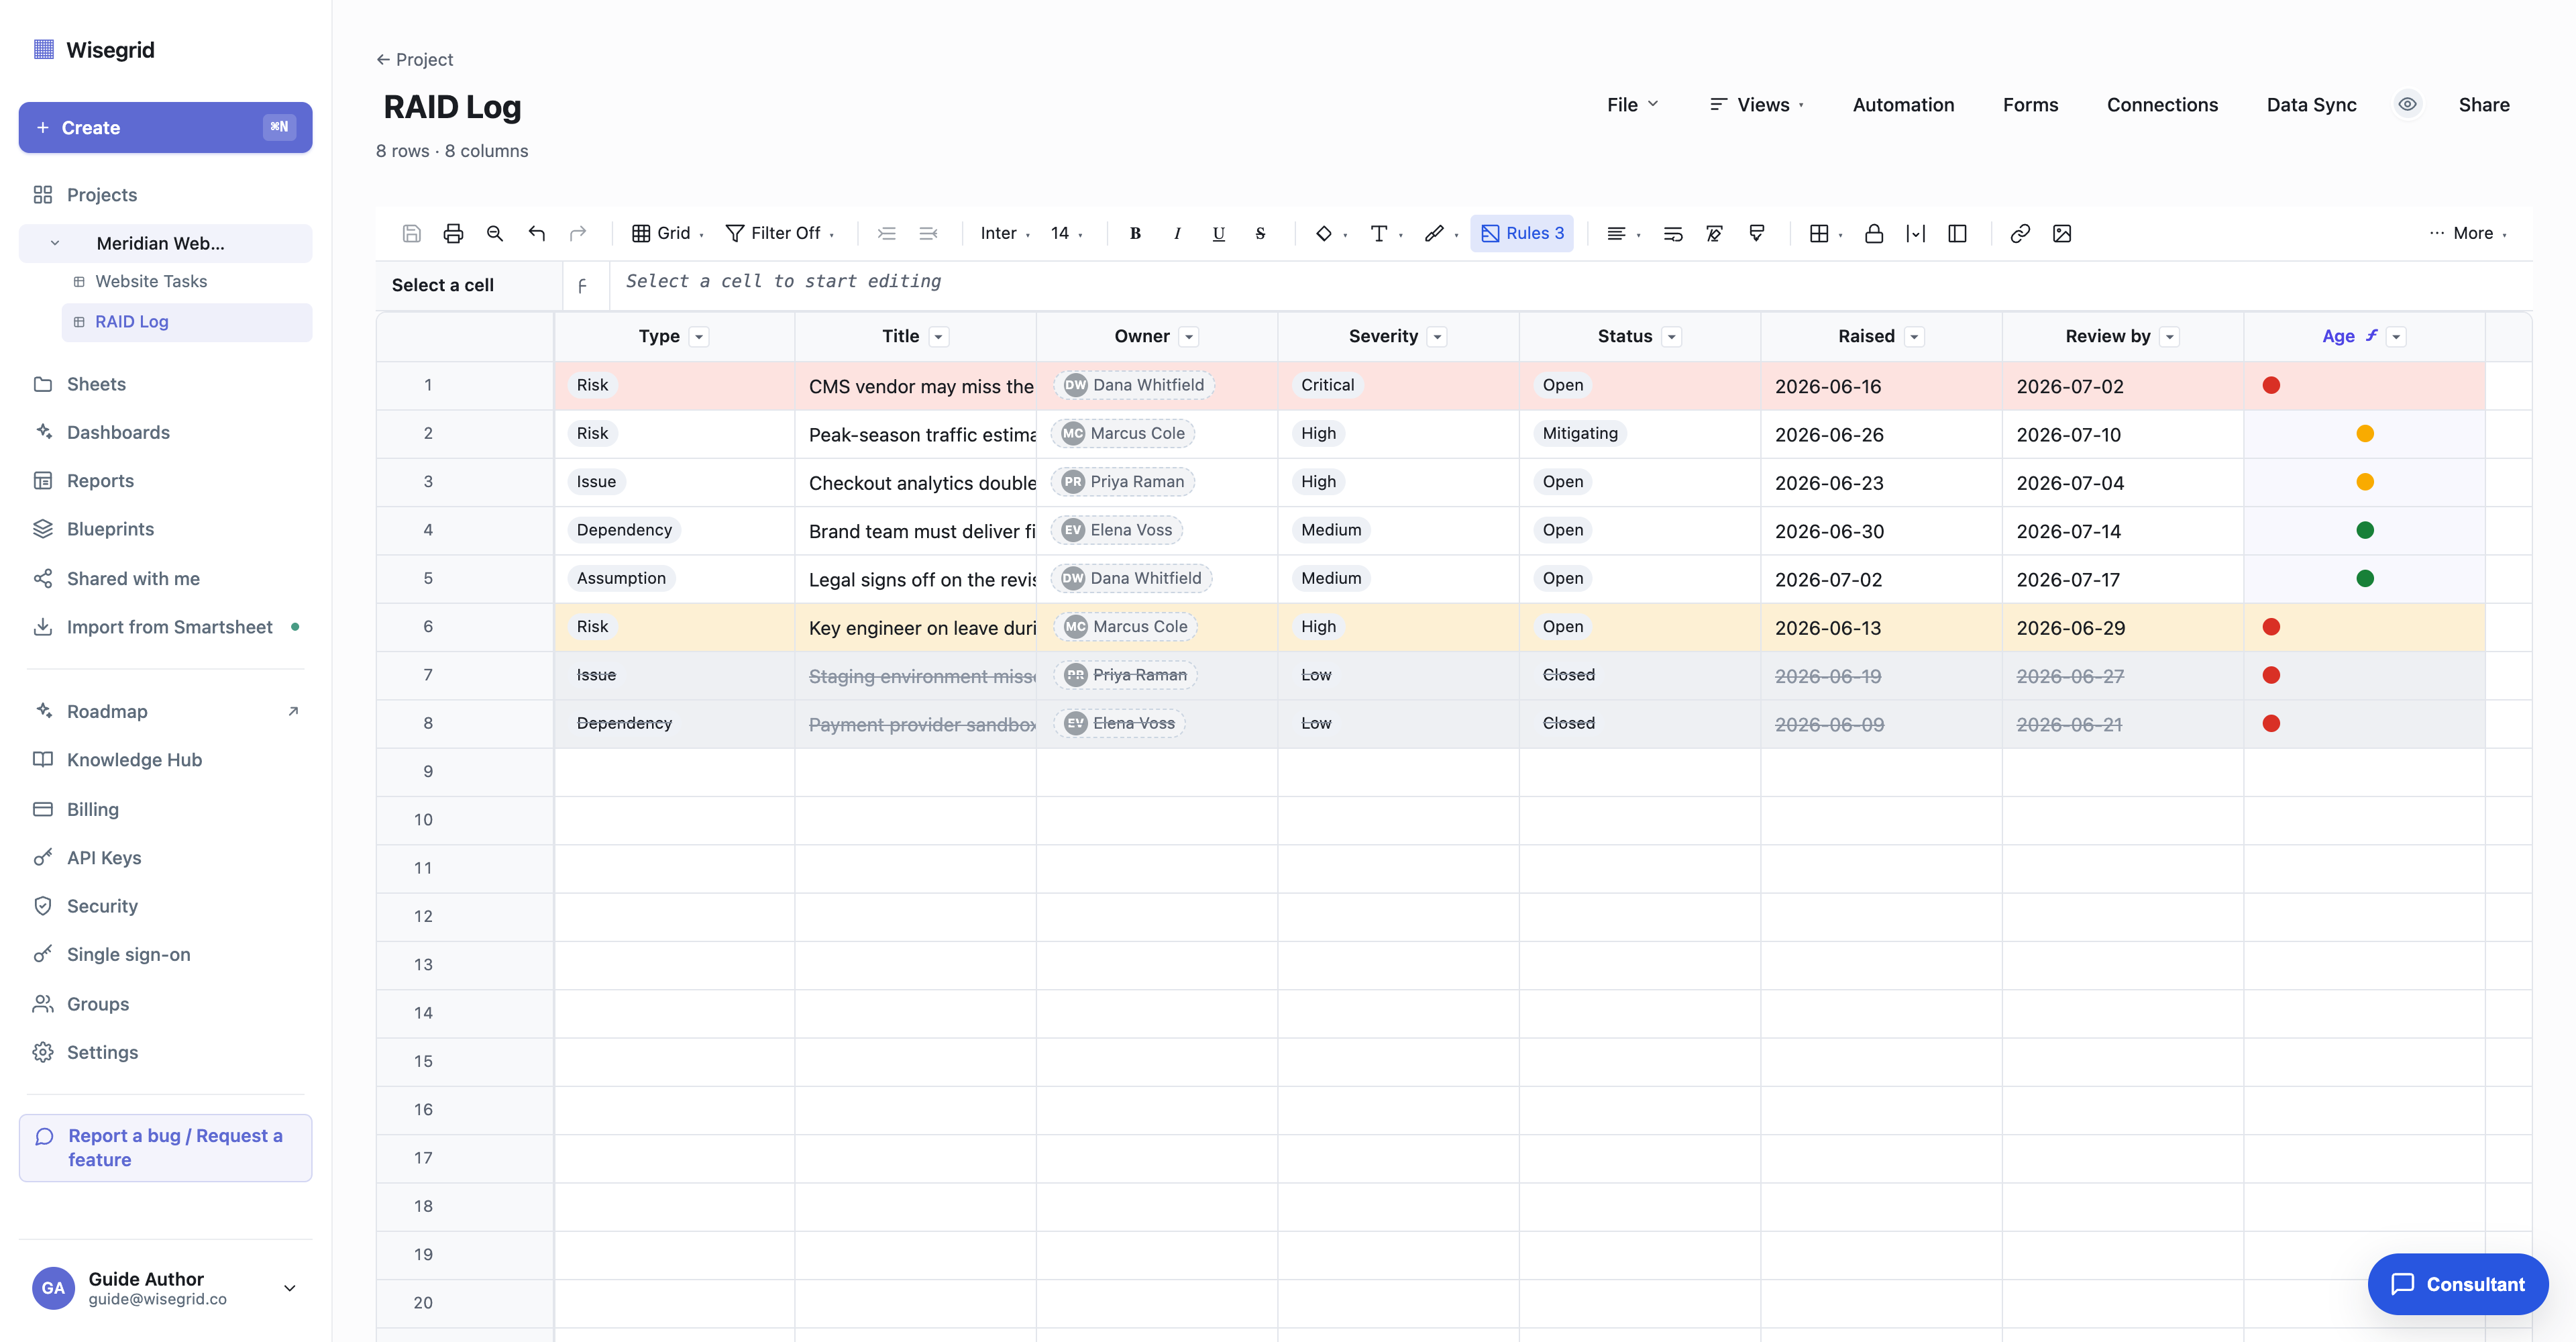2576x1342 pixels.
Task: Open Security in the sidebar
Action: point(102,906)
